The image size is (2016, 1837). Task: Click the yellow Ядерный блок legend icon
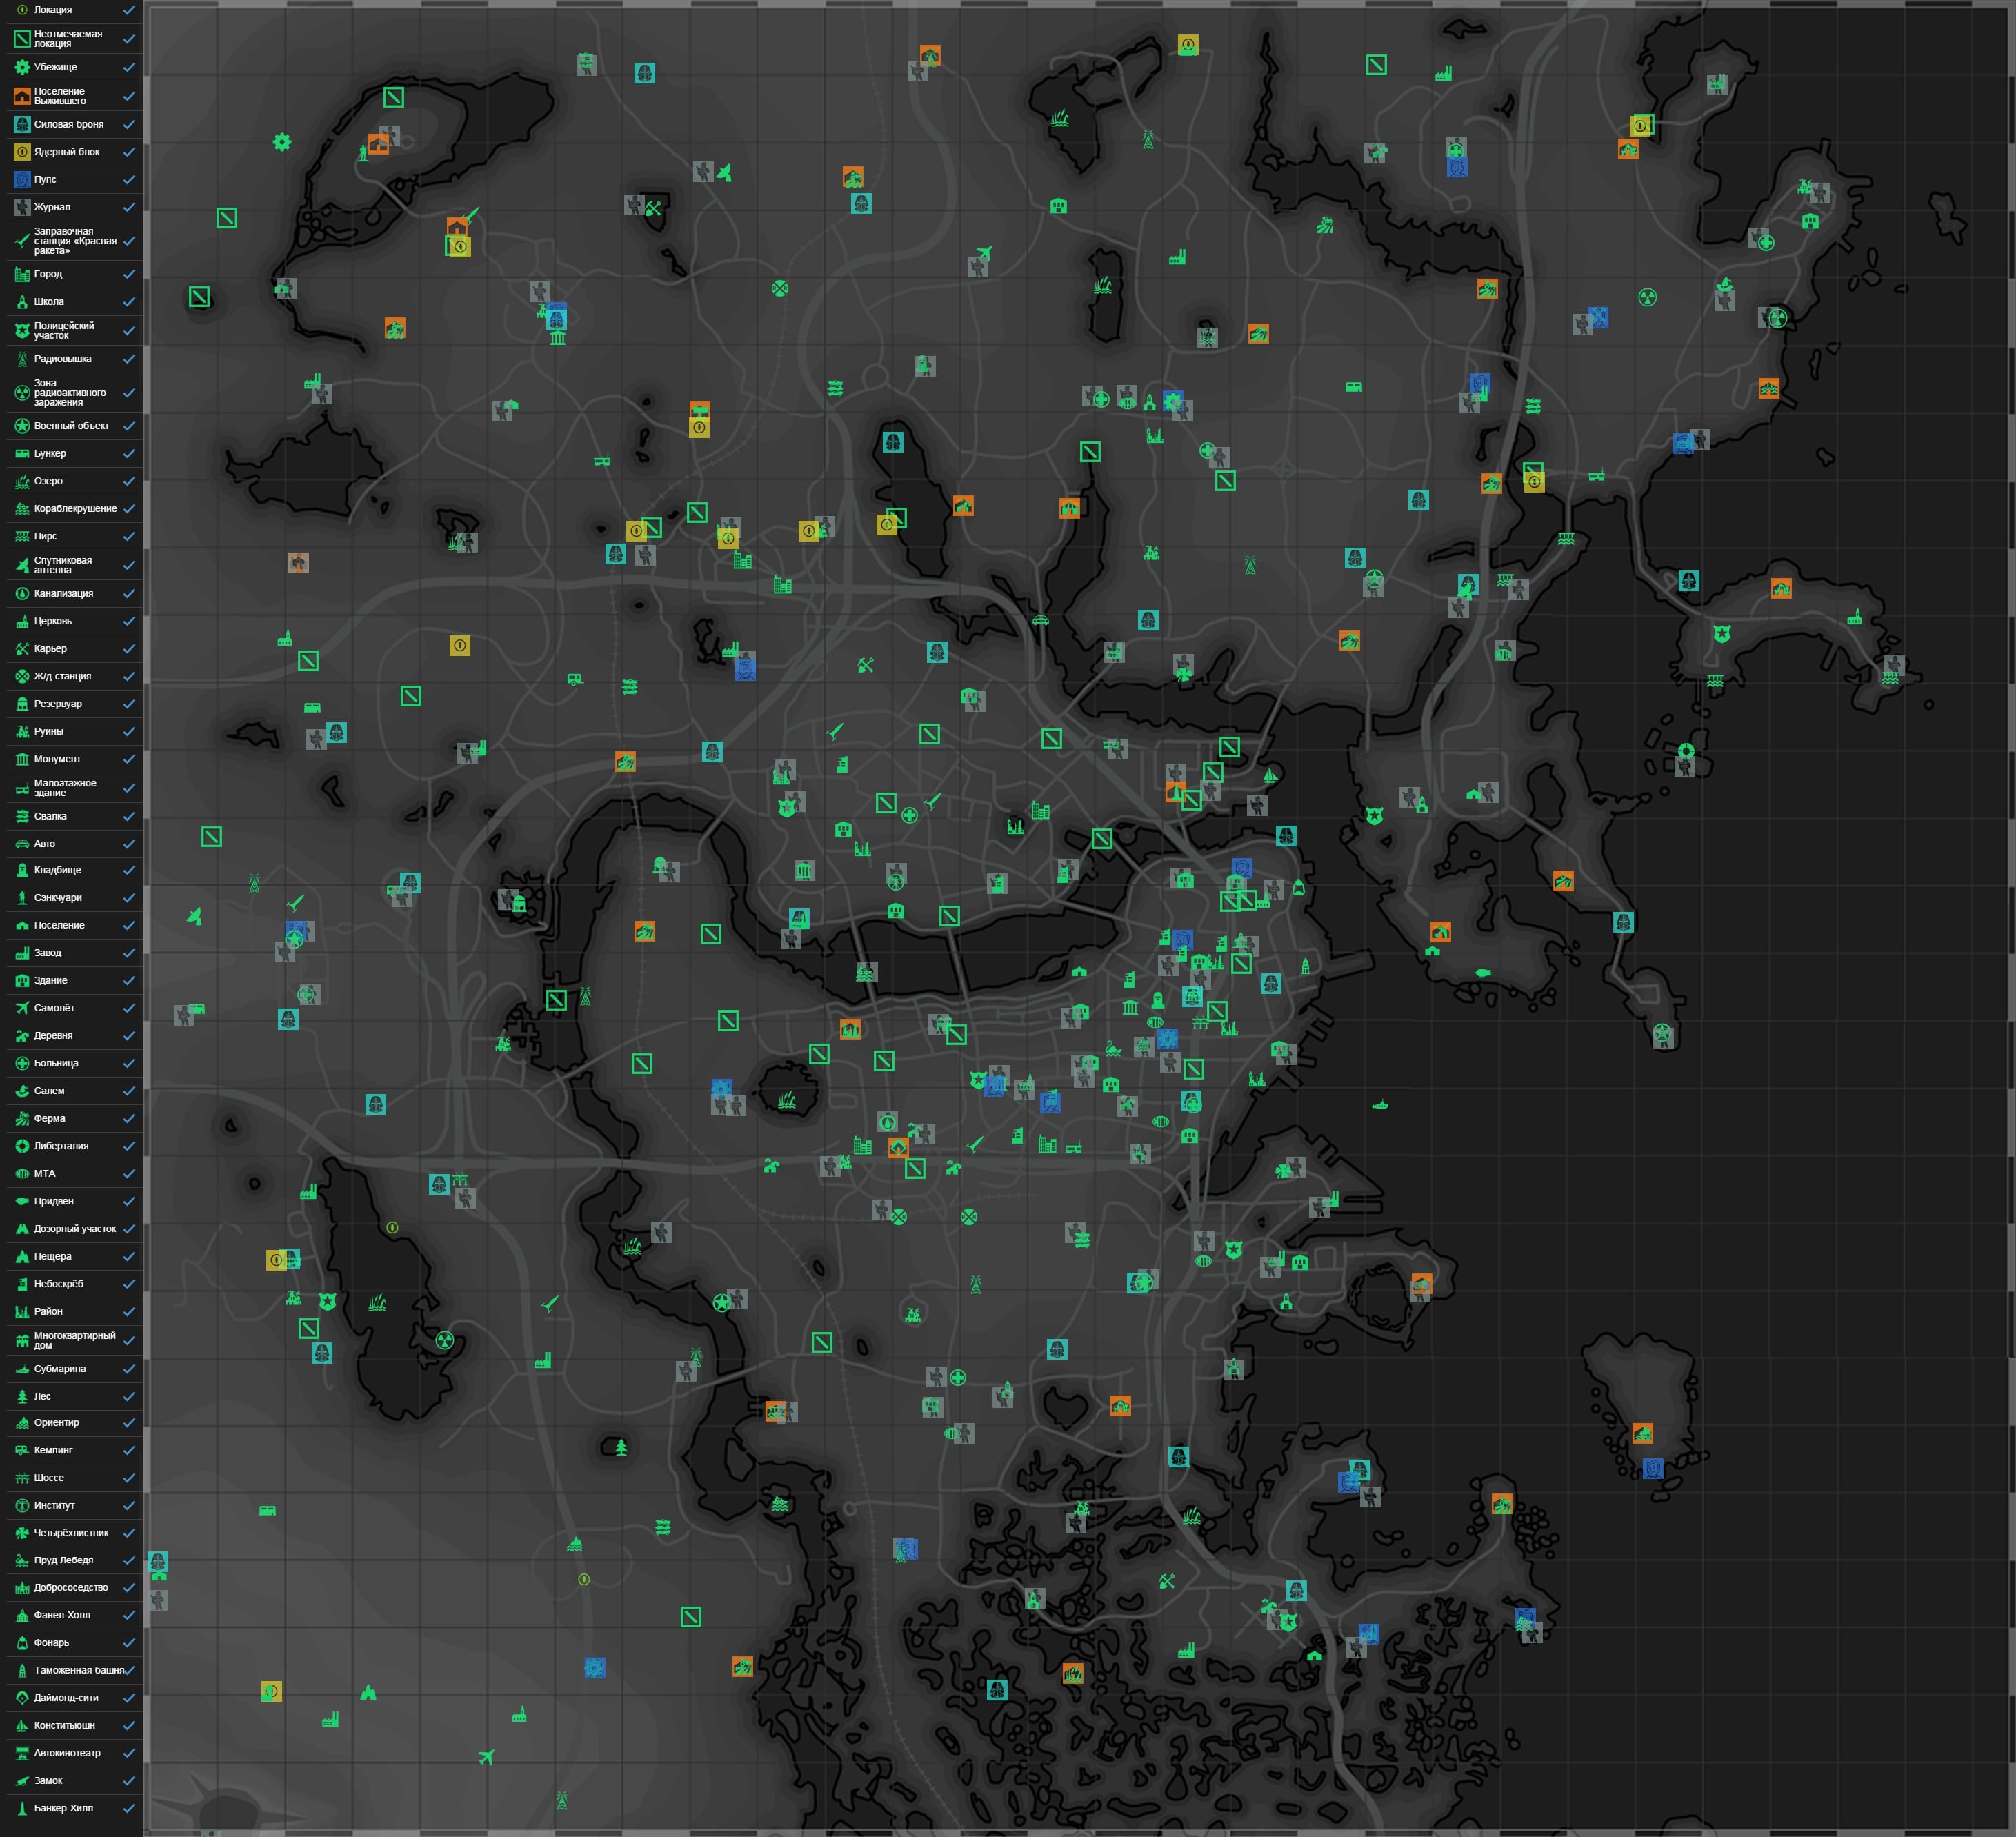[22, 152]
